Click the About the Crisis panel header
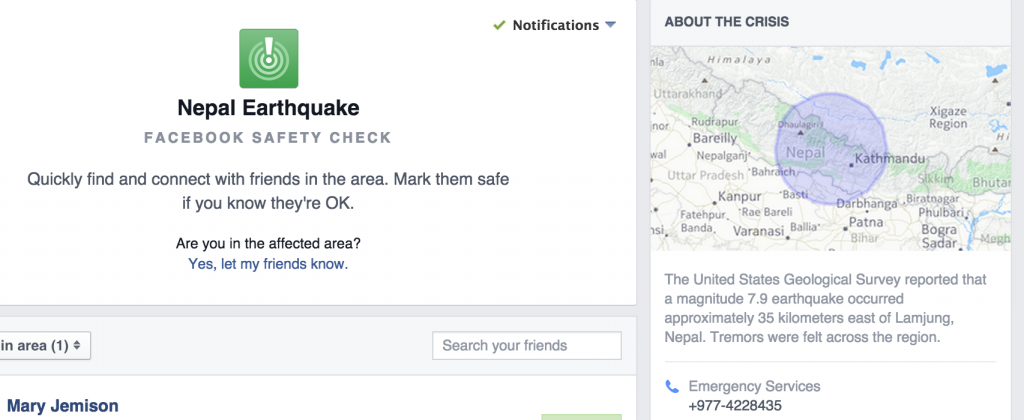 pos(726,22)
